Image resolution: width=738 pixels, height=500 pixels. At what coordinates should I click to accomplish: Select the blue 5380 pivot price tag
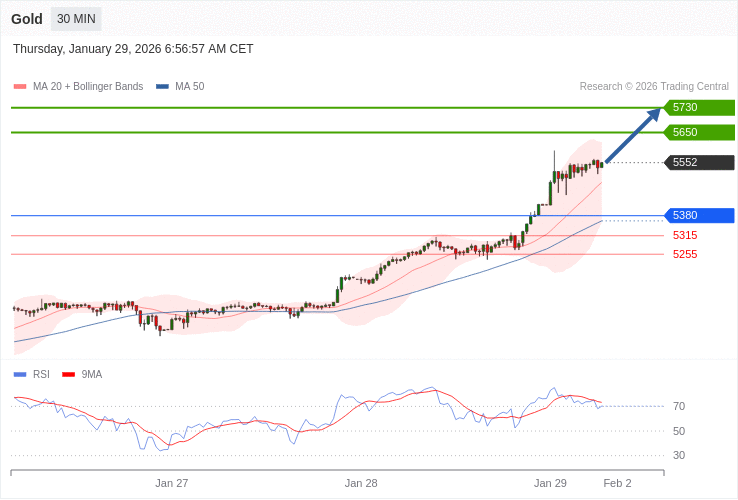[699, 215]
